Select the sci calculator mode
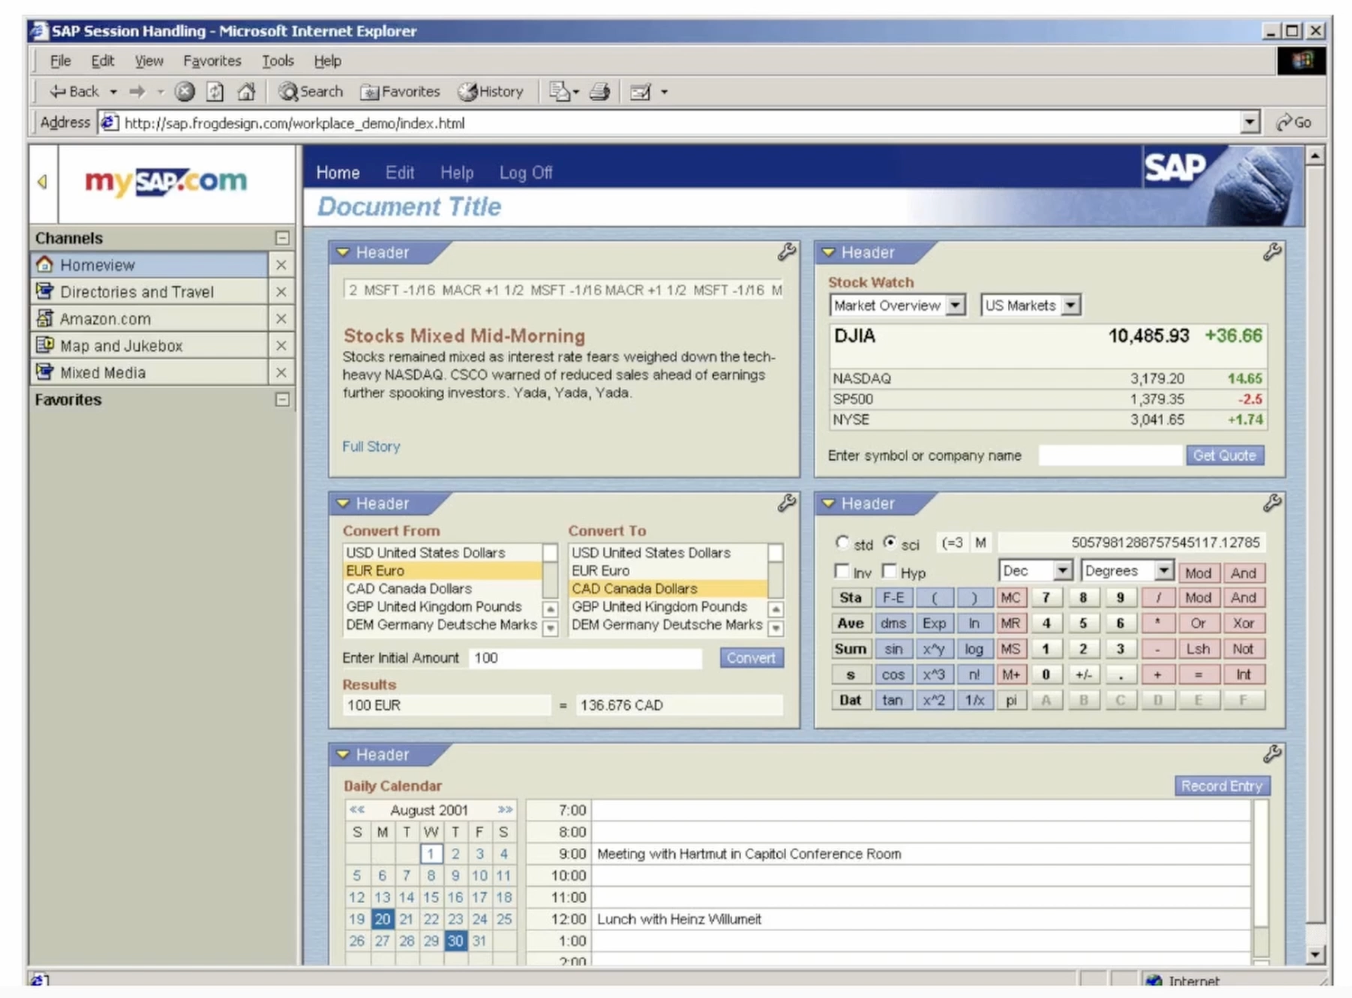Viewport: 1352px width, 998px height. click(x=889, y=543)
